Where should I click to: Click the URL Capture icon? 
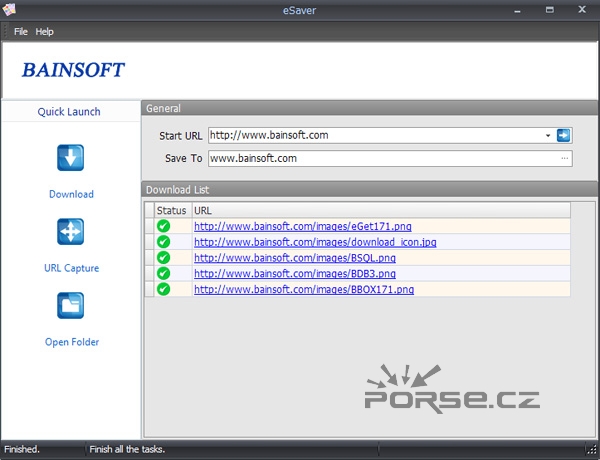pyautogui.click(x=70, y=232)
